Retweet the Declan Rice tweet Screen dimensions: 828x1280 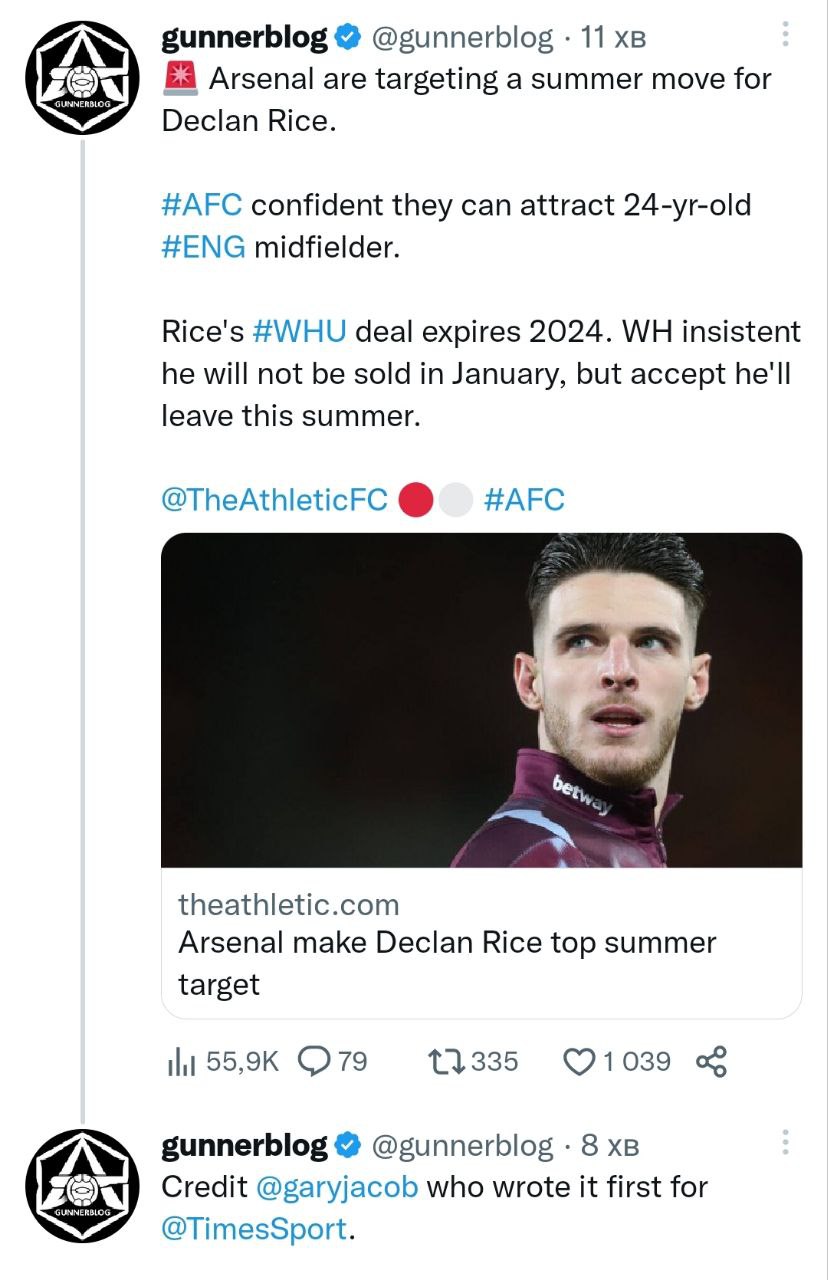442,1061
